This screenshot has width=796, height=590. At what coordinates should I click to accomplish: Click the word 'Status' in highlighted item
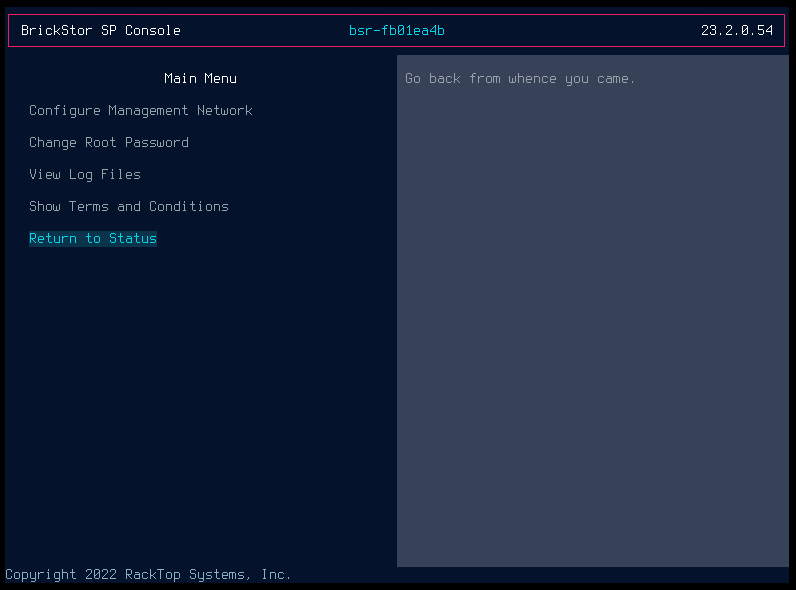[132, 238]
